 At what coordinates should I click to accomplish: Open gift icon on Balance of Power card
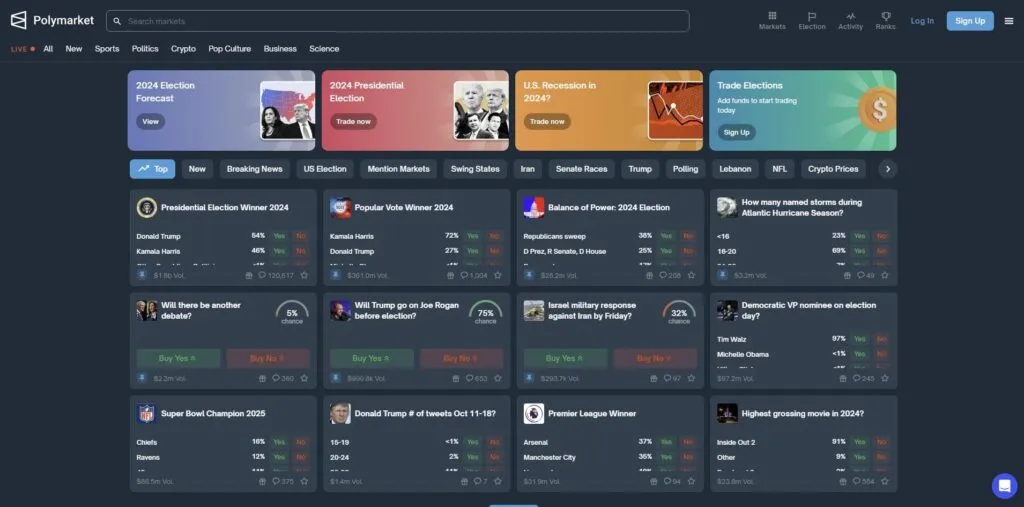649,275
